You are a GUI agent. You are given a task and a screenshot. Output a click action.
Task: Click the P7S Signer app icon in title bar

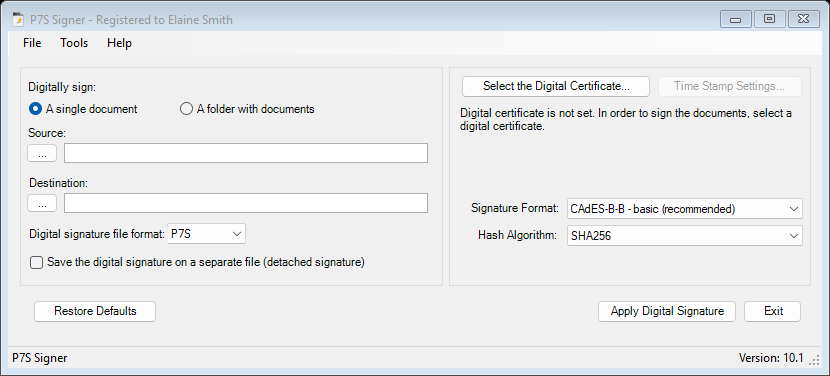(17, 20)
